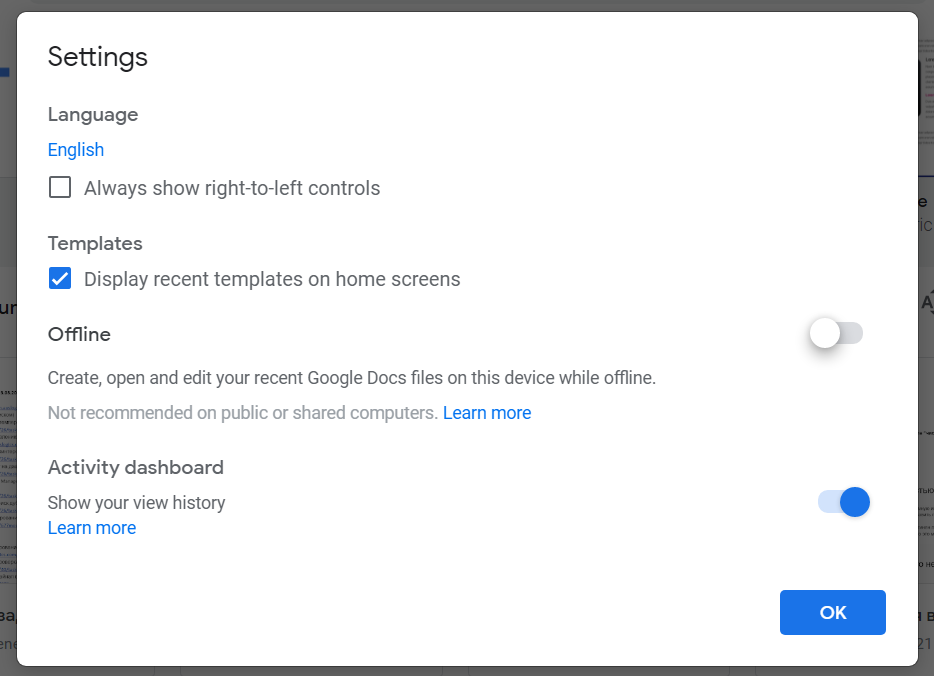Switch on offline editing for Google Docs

point(835,333)
